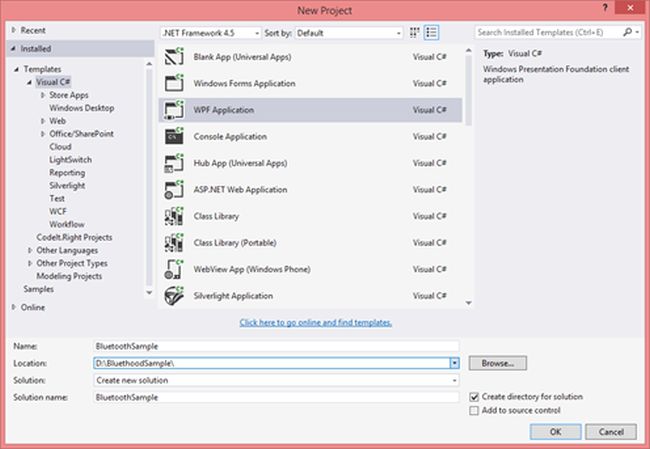Open the dialog help question mark
Image resolution: width=650 pixels, height=449 pixels.
(605, 8)
